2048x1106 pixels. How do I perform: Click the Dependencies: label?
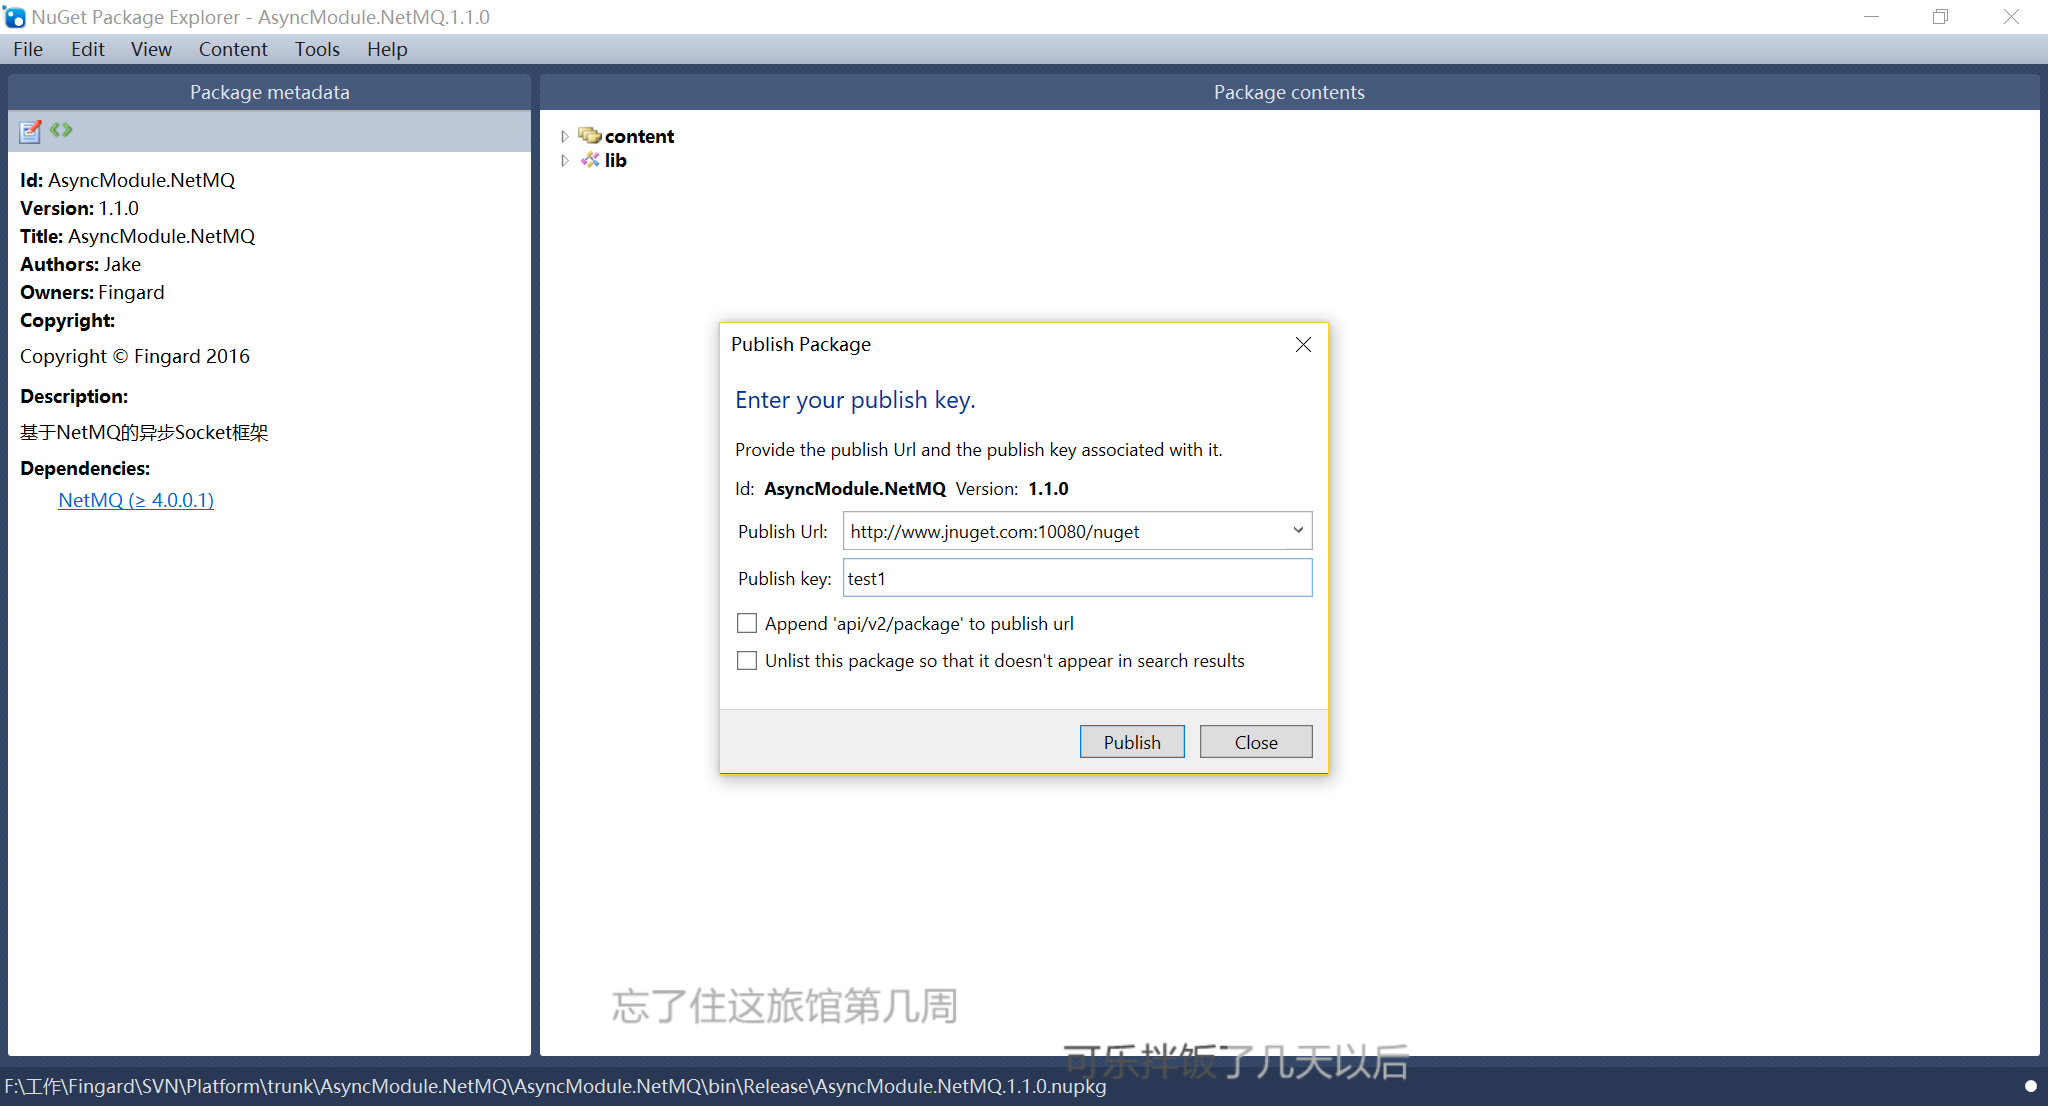pos(85,468)
